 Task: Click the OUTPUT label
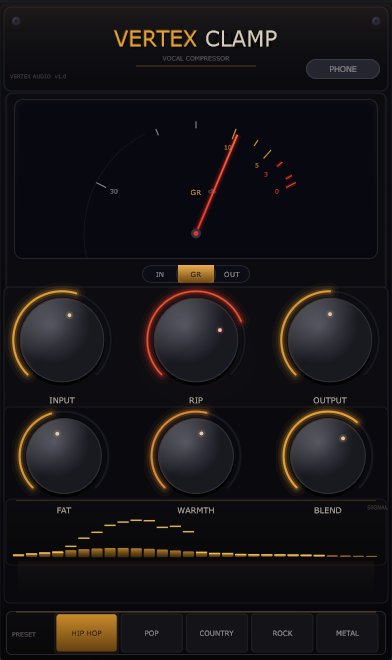pyautogui.click(x=330, y=400)
